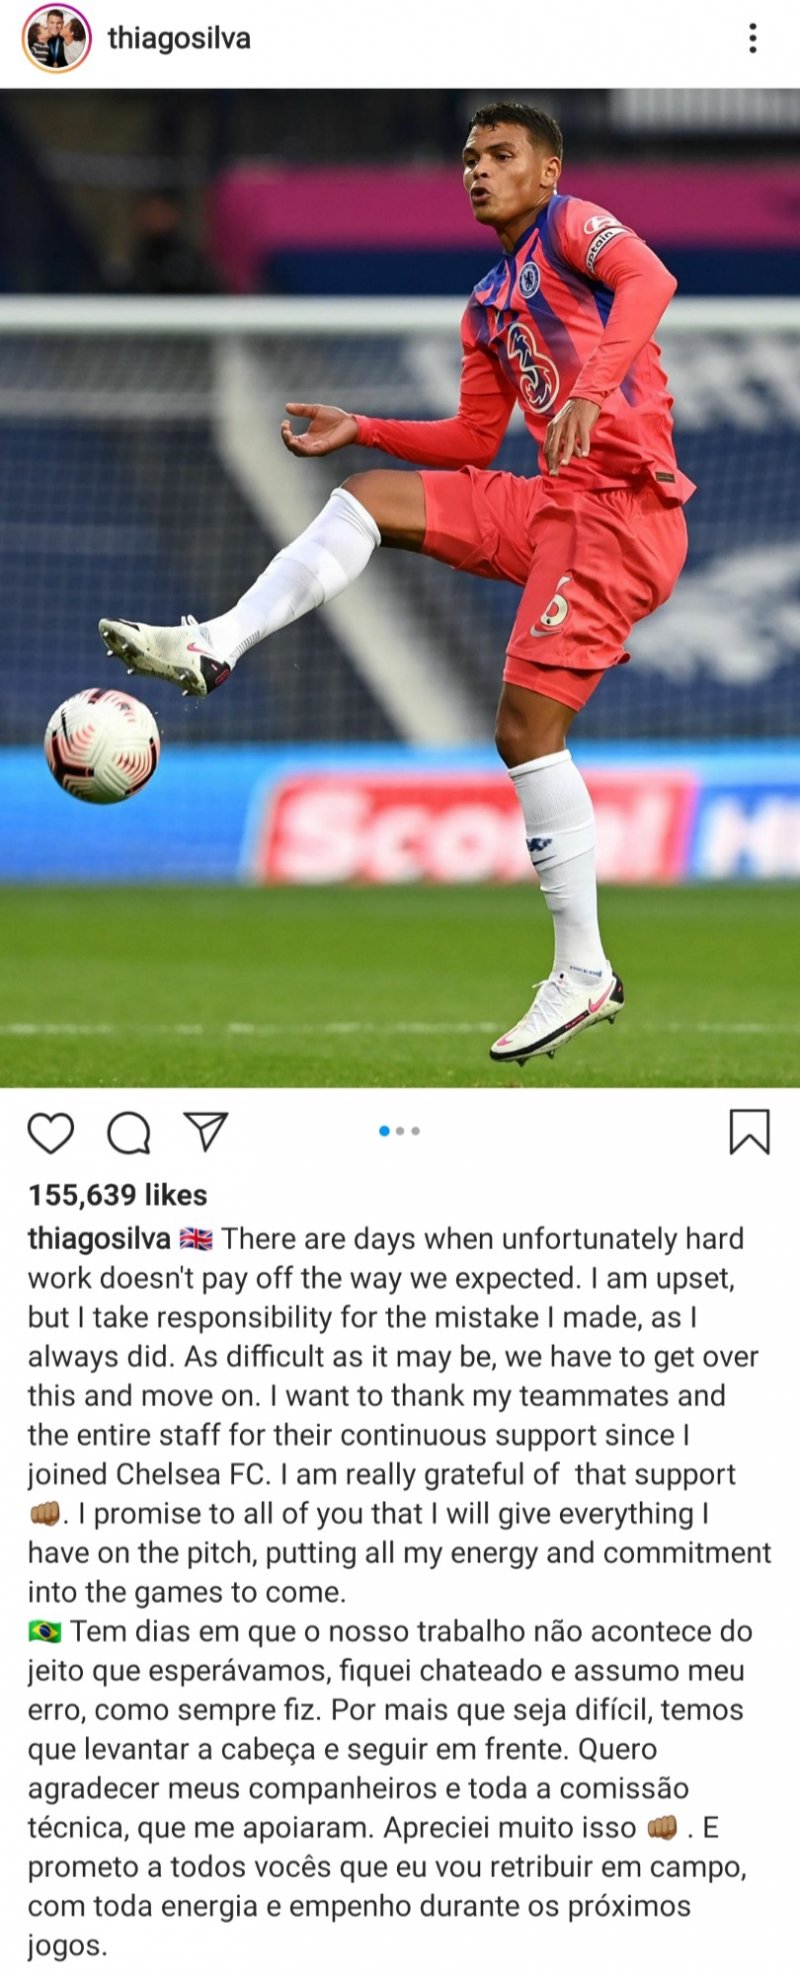Viewport: 800px width, 1971px height.
Task: Tap the Brazil flag emoji in caption
Action: [45, 1632]
